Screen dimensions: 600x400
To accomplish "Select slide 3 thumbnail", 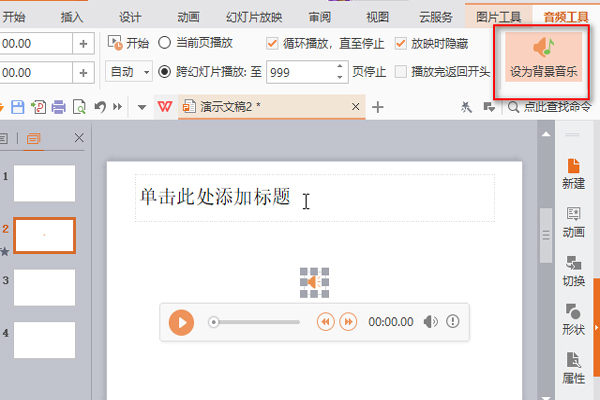I will tap(44, 287).
